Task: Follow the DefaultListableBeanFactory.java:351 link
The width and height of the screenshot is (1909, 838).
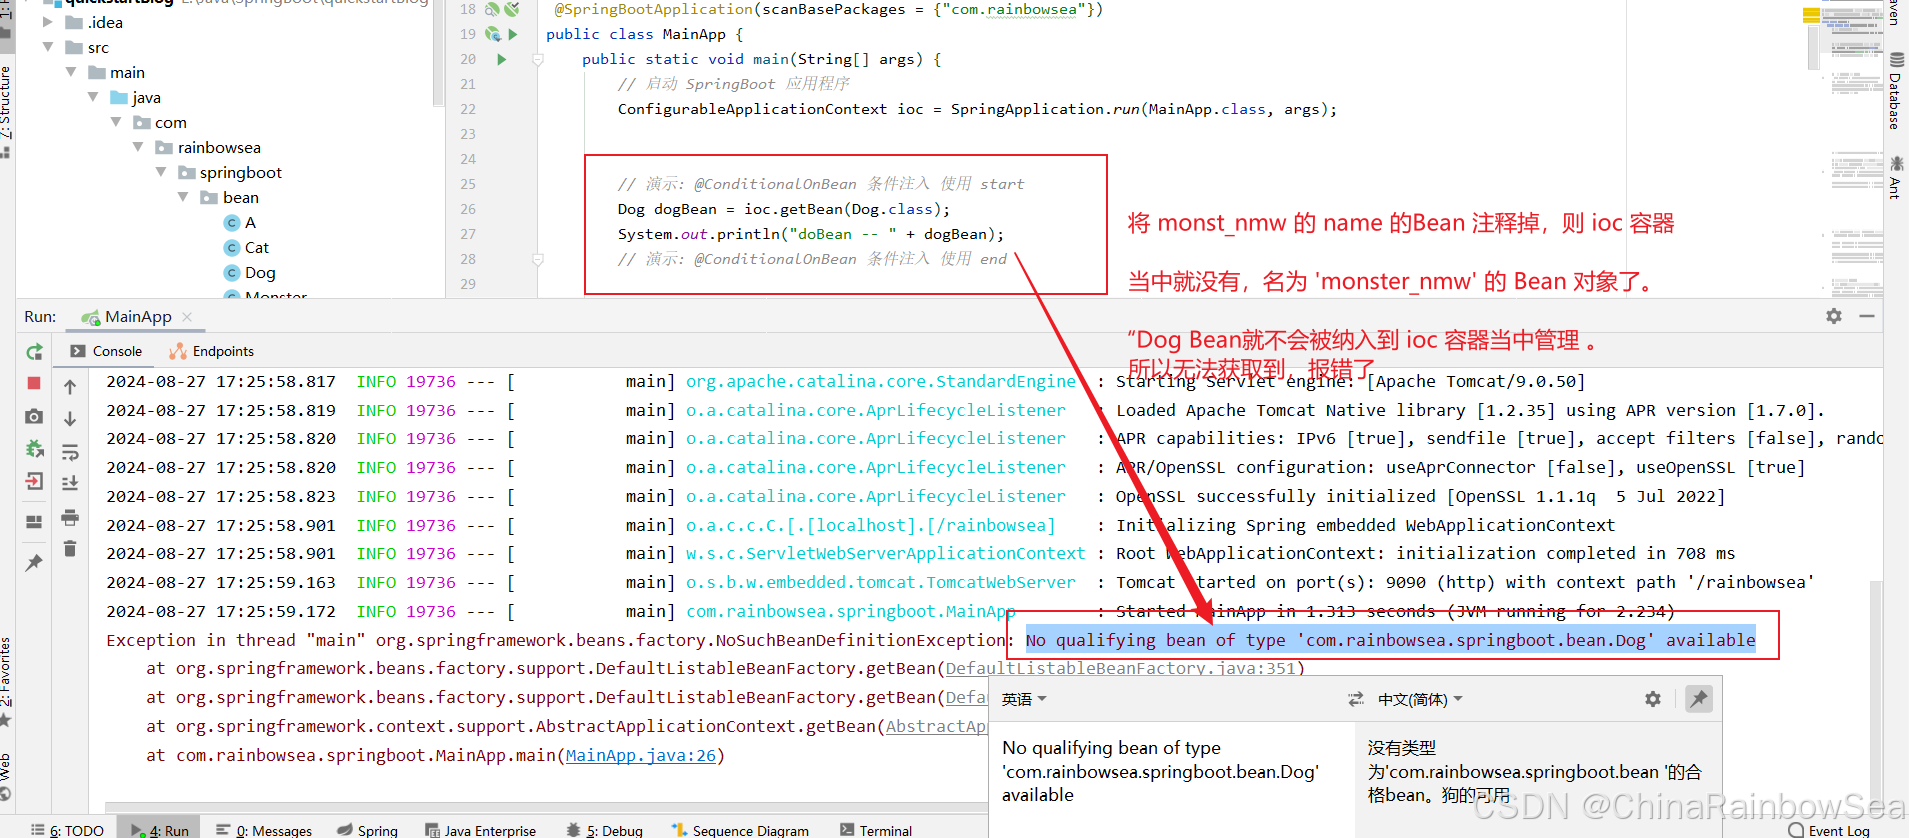Action: pyautogui.click(x=1121, y=668)
